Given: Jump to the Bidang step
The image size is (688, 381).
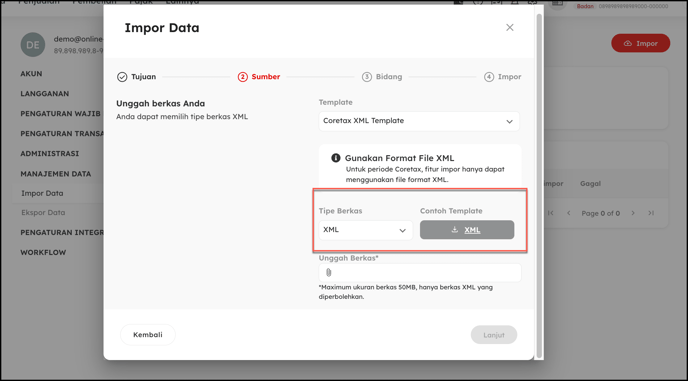Looking at the screenshot, I should [x=382, y=77].
